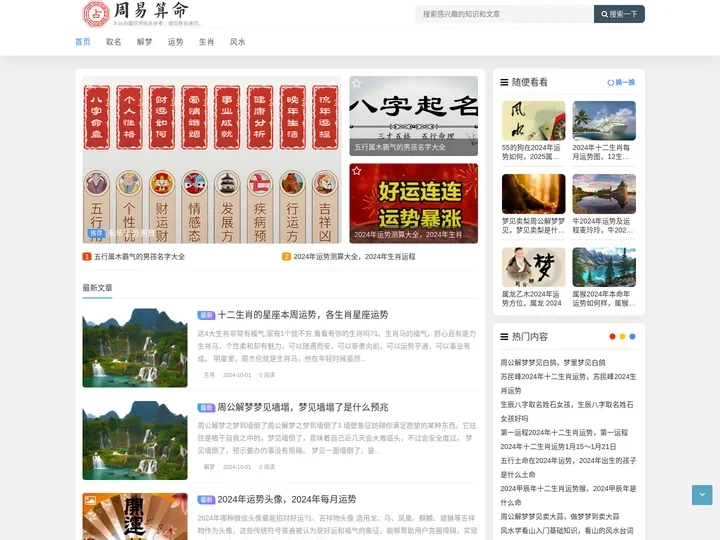Open the 好运连连 运势暴涨 banner
This screenshot has height=540, width=720.
point(413,203)
